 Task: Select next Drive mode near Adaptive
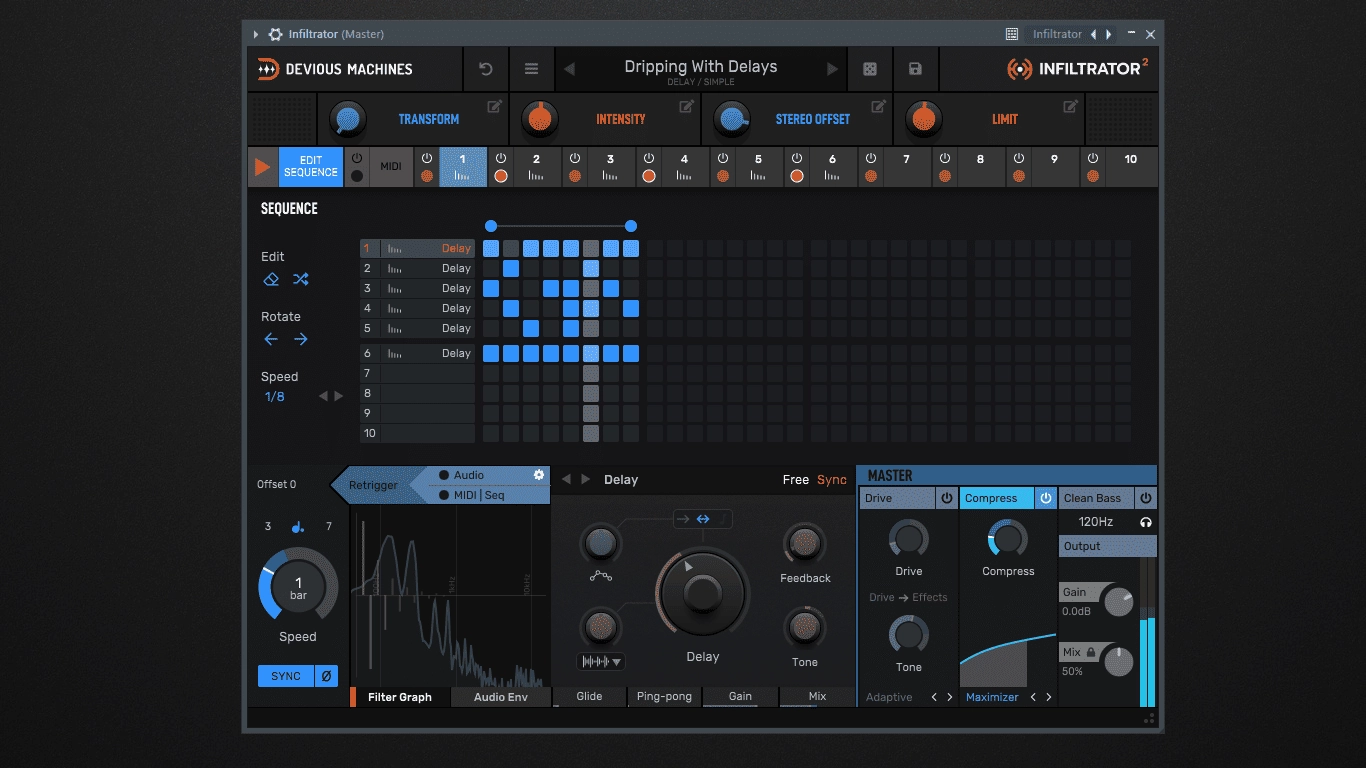(x=949, y=697)
